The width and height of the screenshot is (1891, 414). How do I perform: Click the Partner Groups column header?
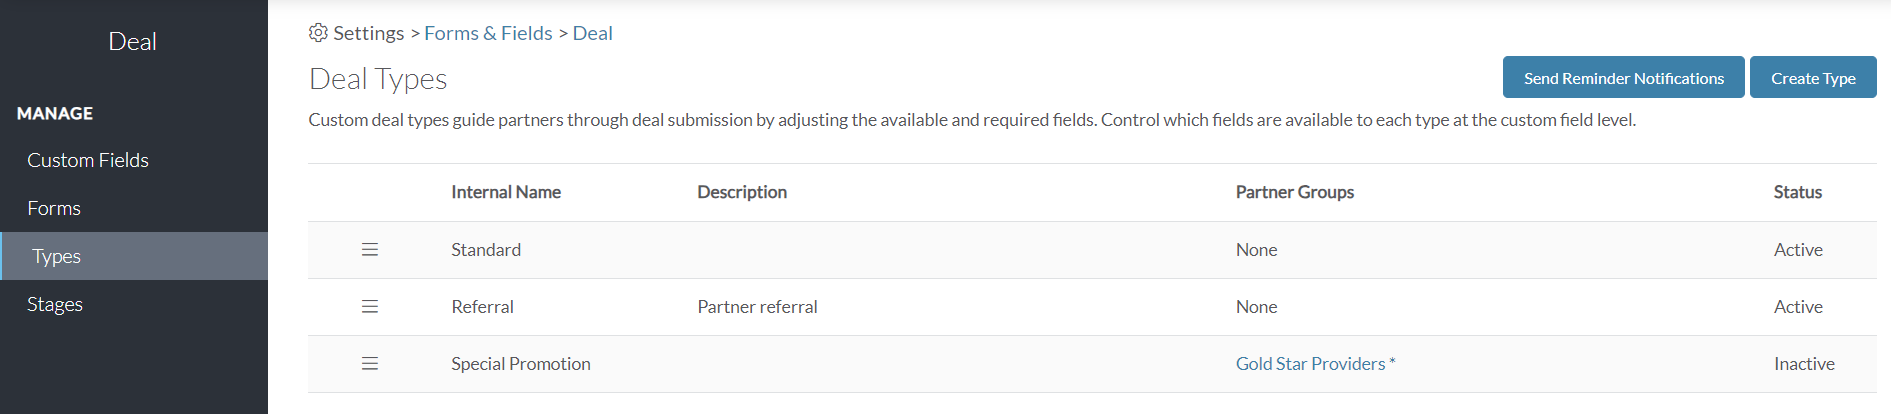point(1295,192)
